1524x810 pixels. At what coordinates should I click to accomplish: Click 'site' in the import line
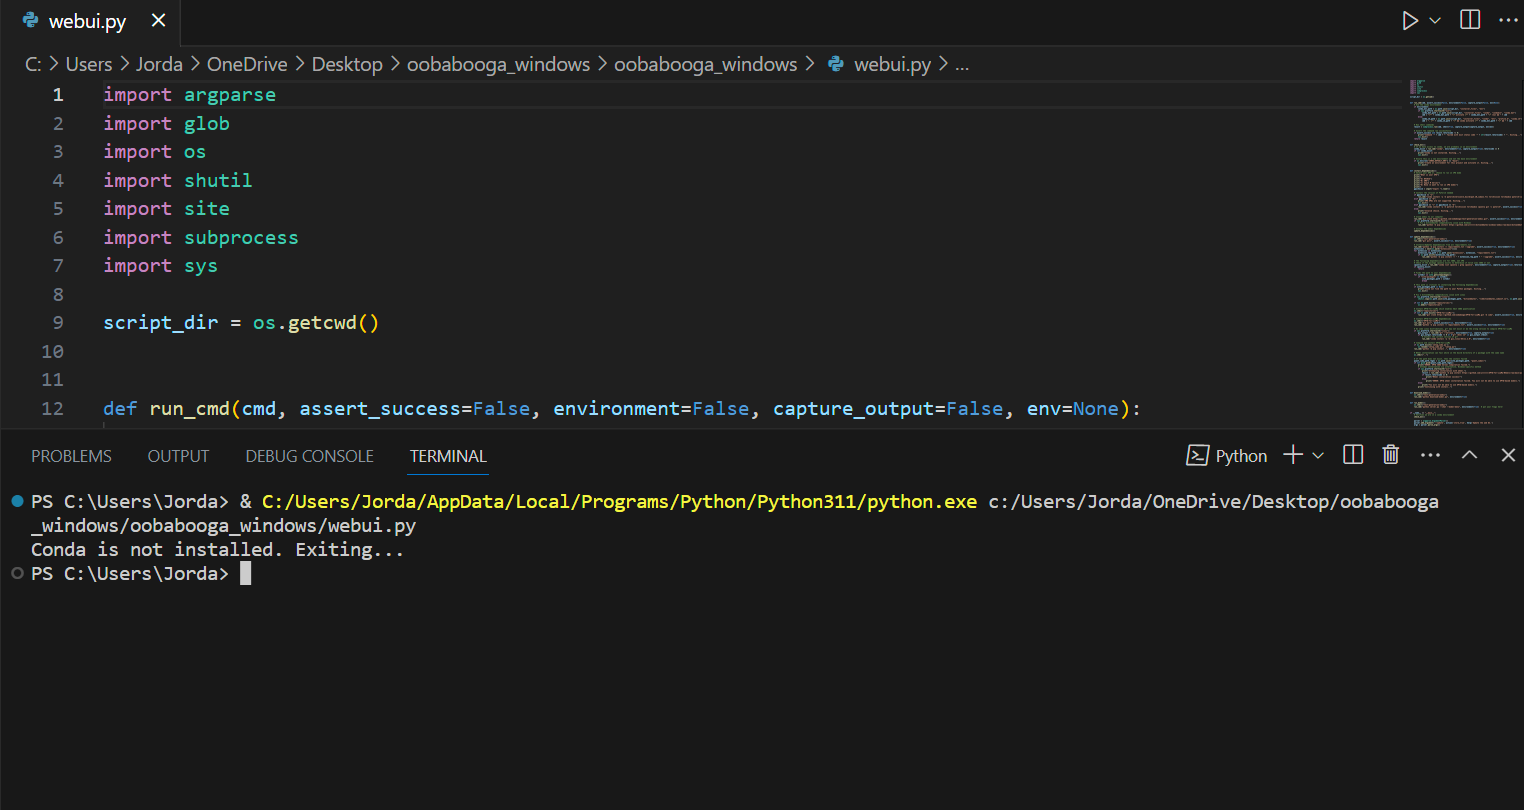(x=207, y=209)
